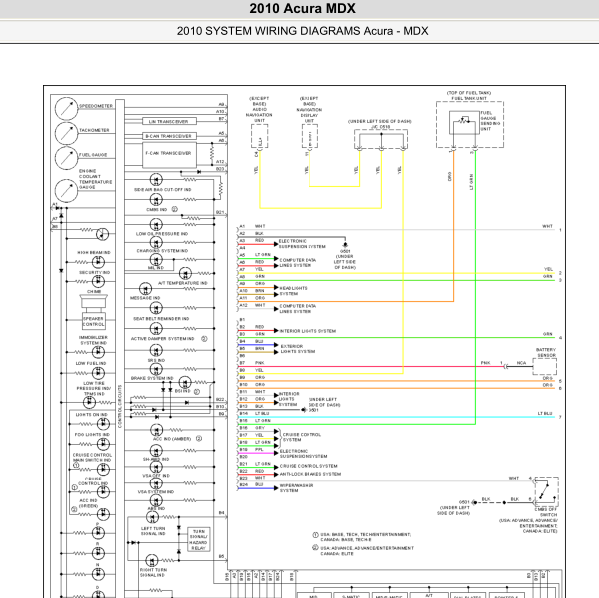Click footnote 1 "USA: BASE, TECH" text
Viewport: 599px width, 598px height.
click(x=365, y=537)
